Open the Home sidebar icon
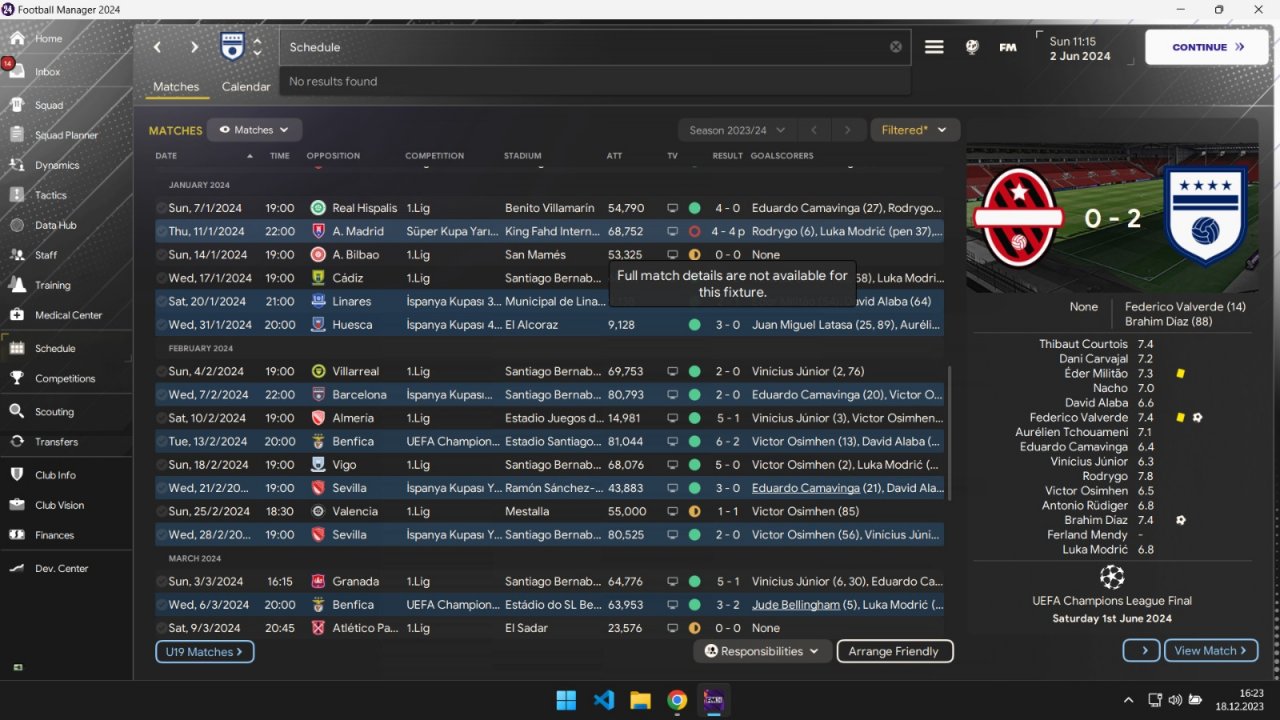This screenshot has width=1280, height=720. 17,38
